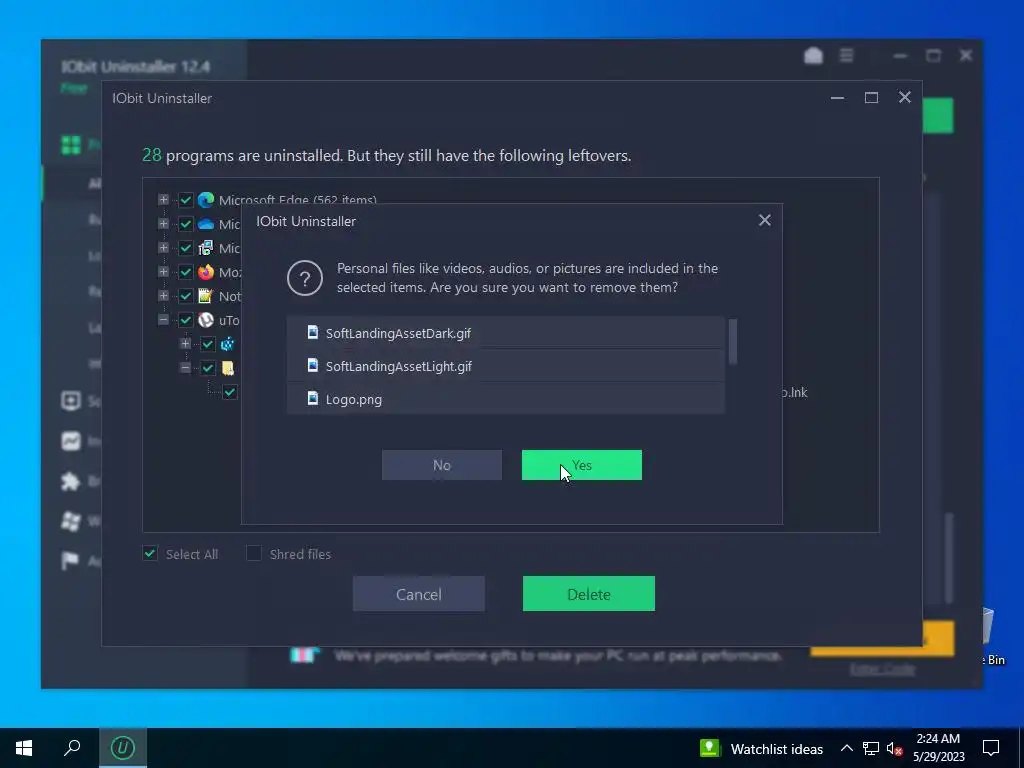Viewport: 1024px width, 768px height.
Task: Click the question mark icon in dialog
Action: coord(305,278)
